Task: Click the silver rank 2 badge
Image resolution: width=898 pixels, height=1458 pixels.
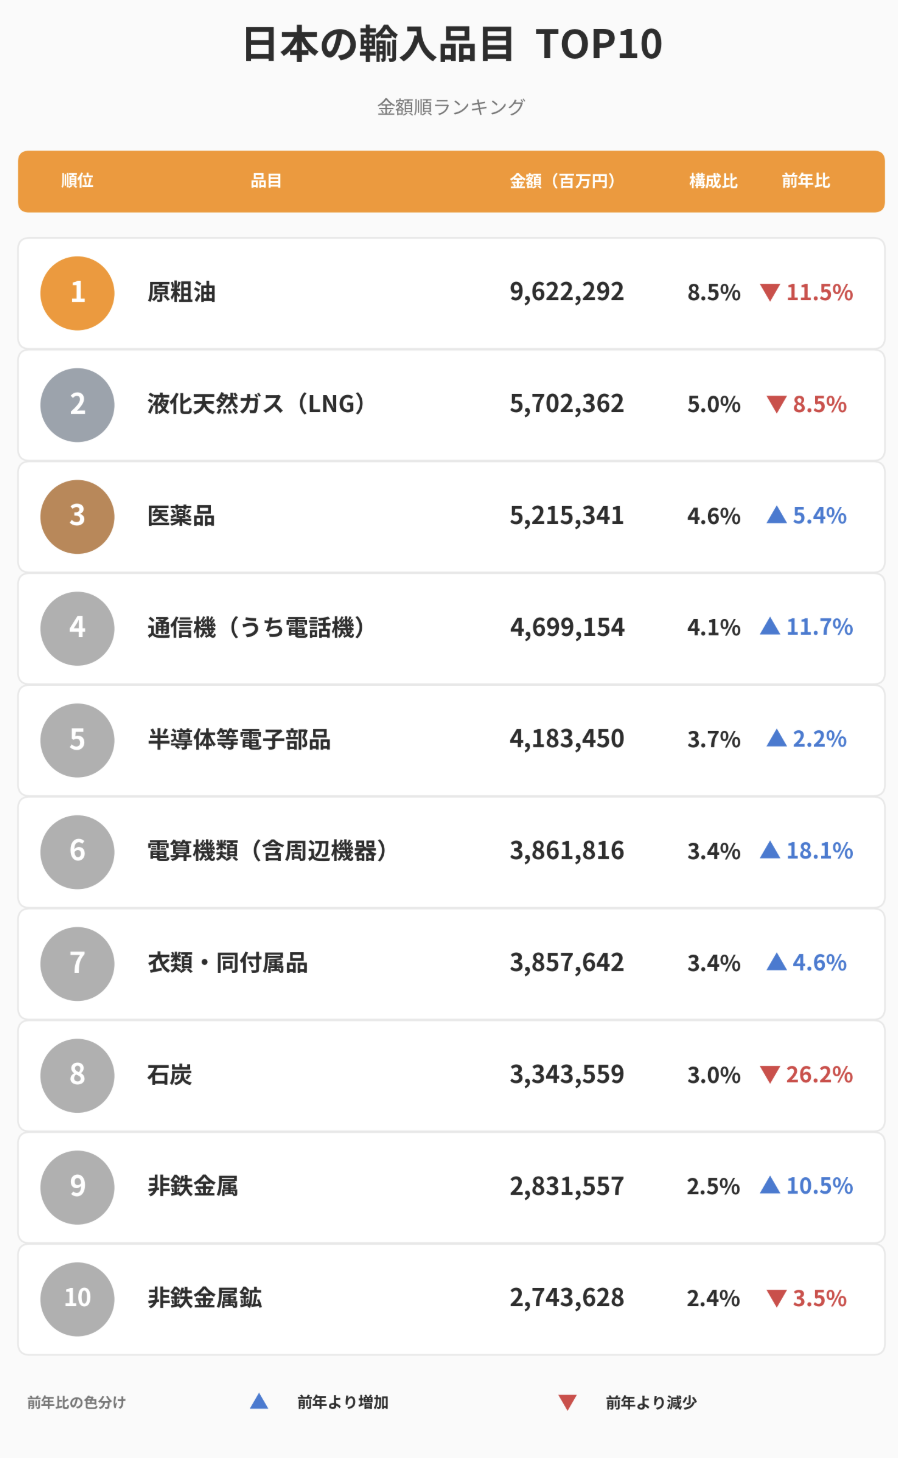Action: tap(77, 405)
